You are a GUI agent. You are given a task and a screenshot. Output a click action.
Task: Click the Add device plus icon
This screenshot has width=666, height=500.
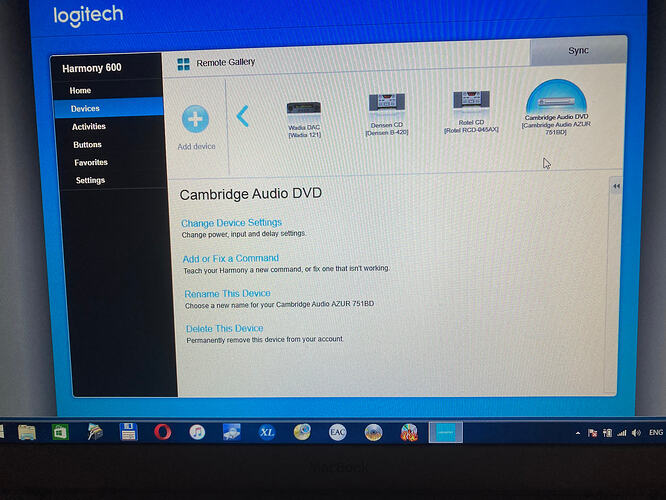coord(196,118)
